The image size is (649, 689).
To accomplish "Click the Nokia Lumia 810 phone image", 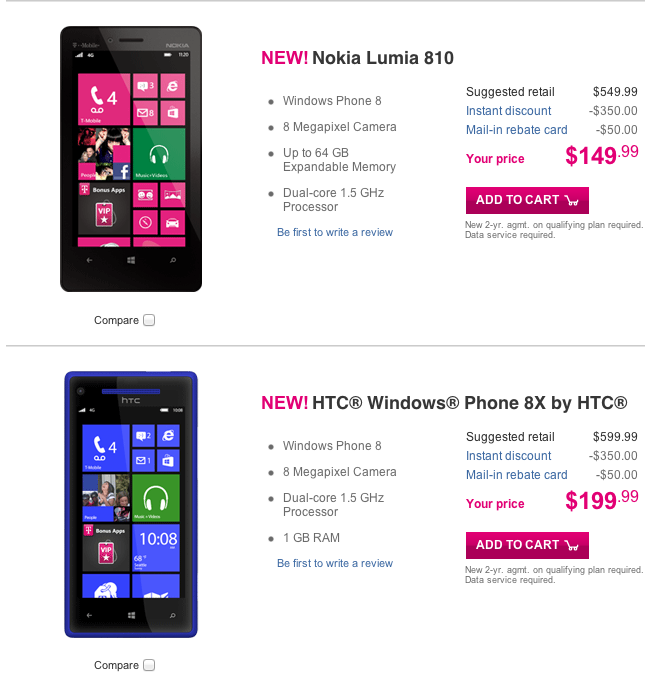I will (x=131, y=159).
